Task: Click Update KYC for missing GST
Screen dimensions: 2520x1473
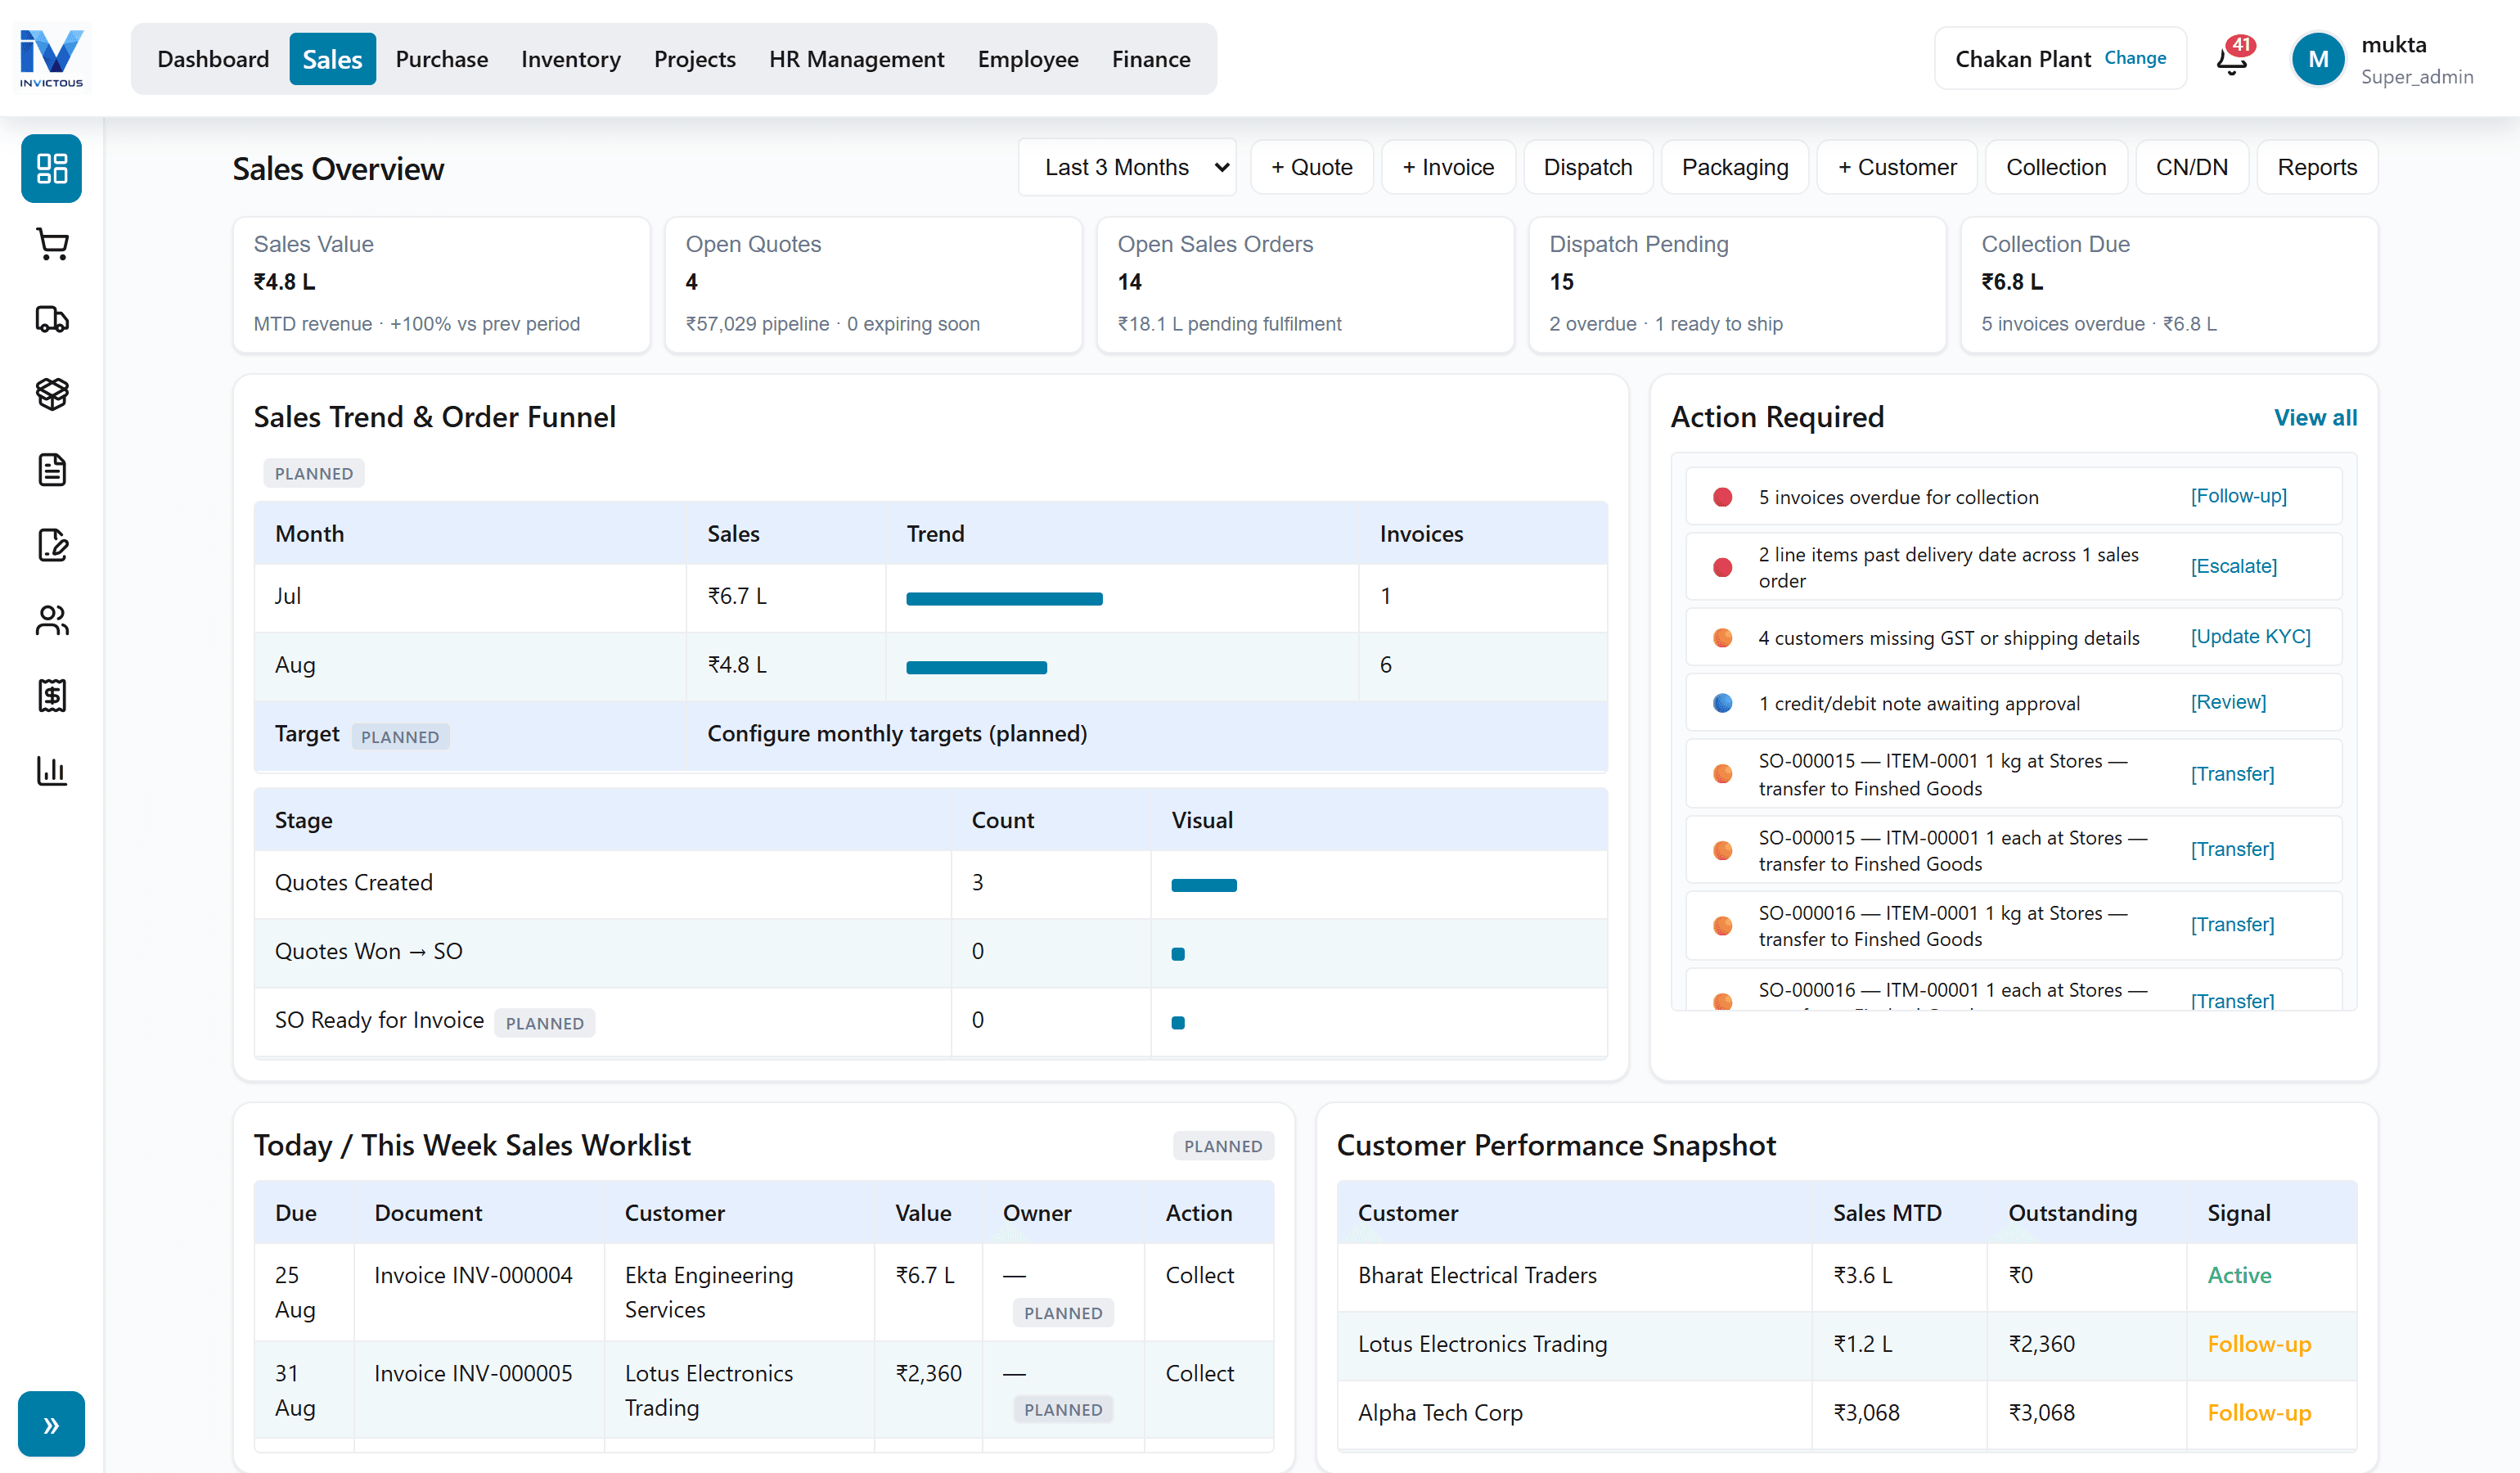Action: [2250, 636]
